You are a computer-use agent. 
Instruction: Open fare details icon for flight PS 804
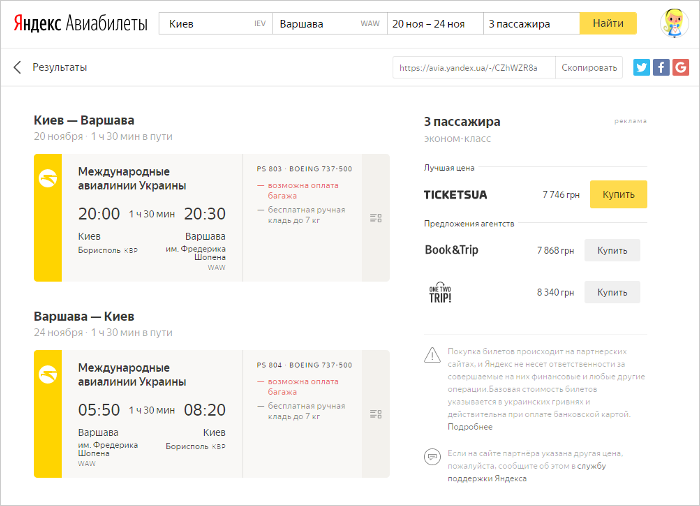coord(376,414)
